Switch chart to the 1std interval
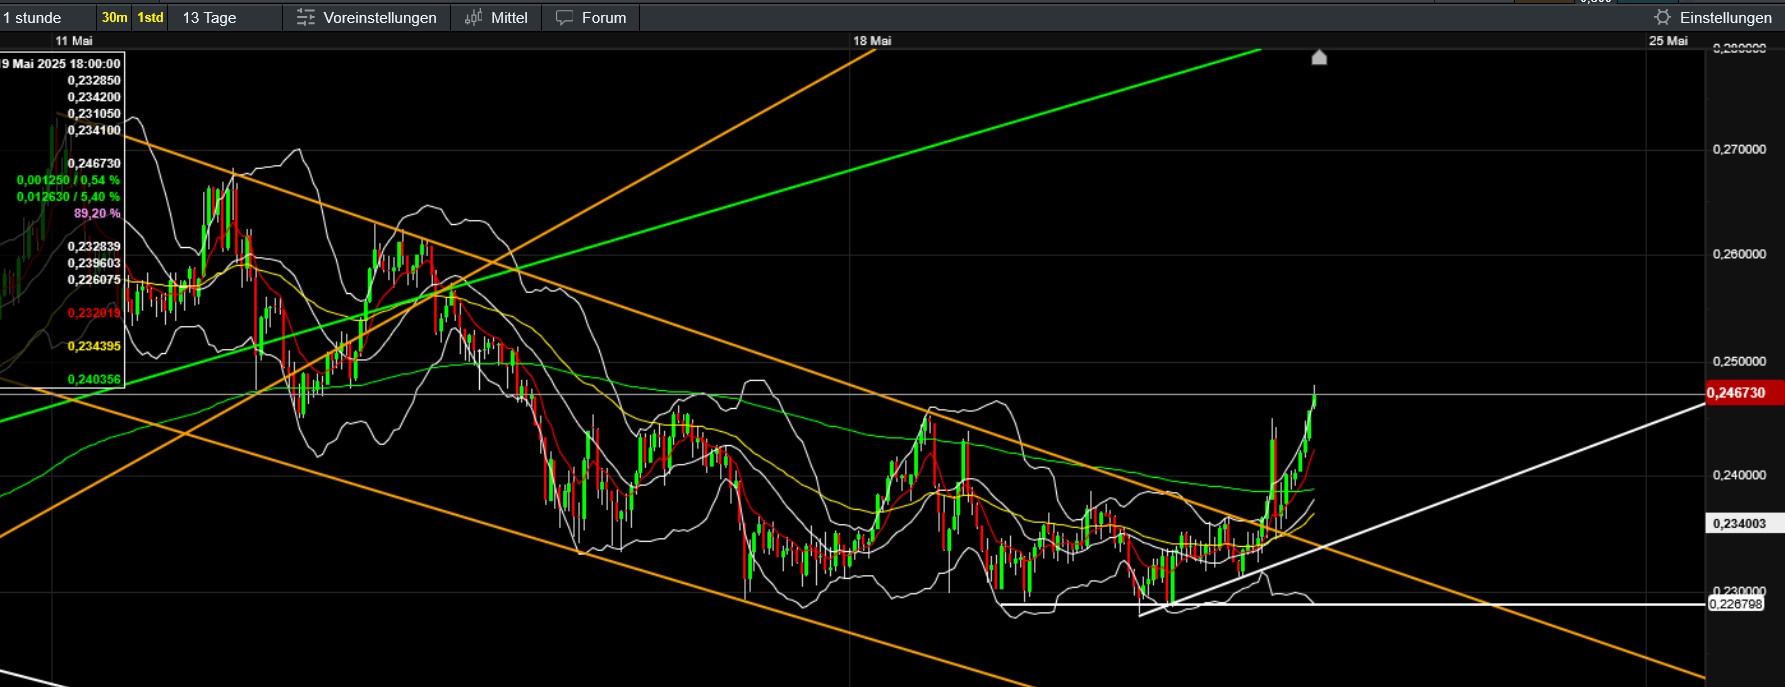This screenshot has width=1785, height=687. coord(150,18)
